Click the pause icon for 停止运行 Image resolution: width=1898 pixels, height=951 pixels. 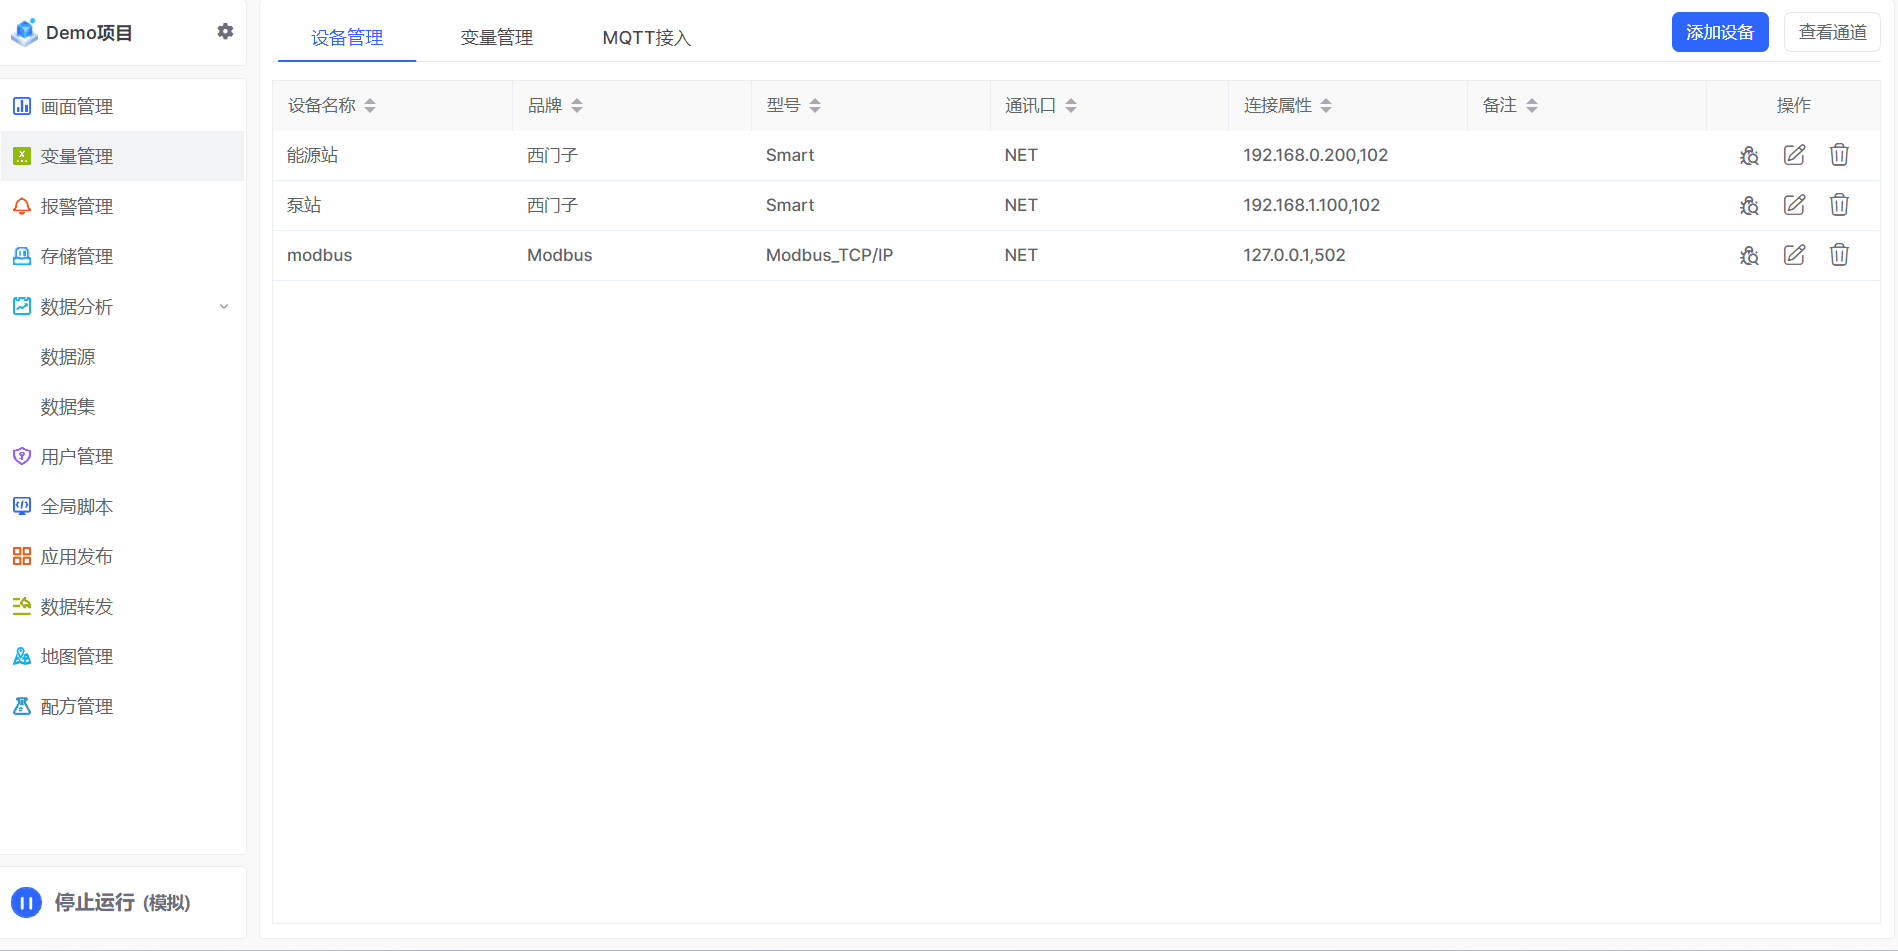coord(27,903)
